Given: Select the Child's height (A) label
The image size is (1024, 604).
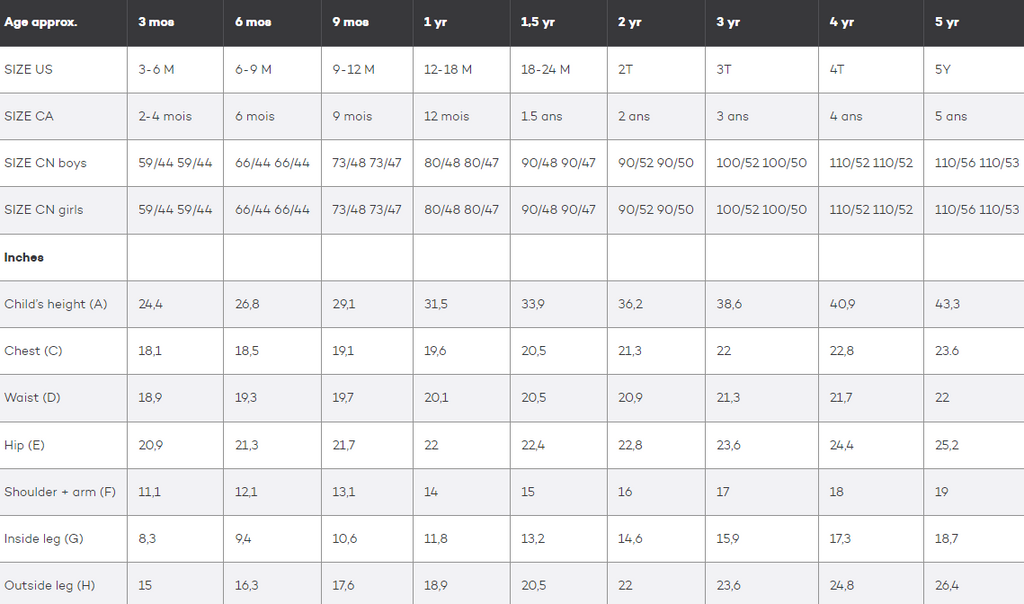Looking at the screenshot, I should (56, 304).
